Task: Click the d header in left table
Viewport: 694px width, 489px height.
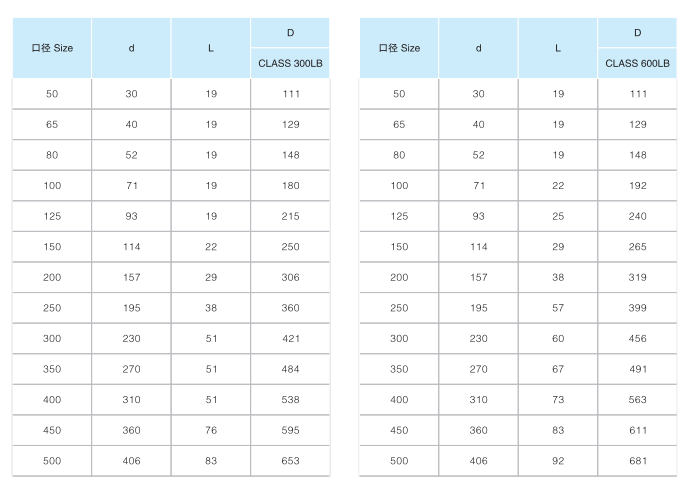Action: click(131, 48)
